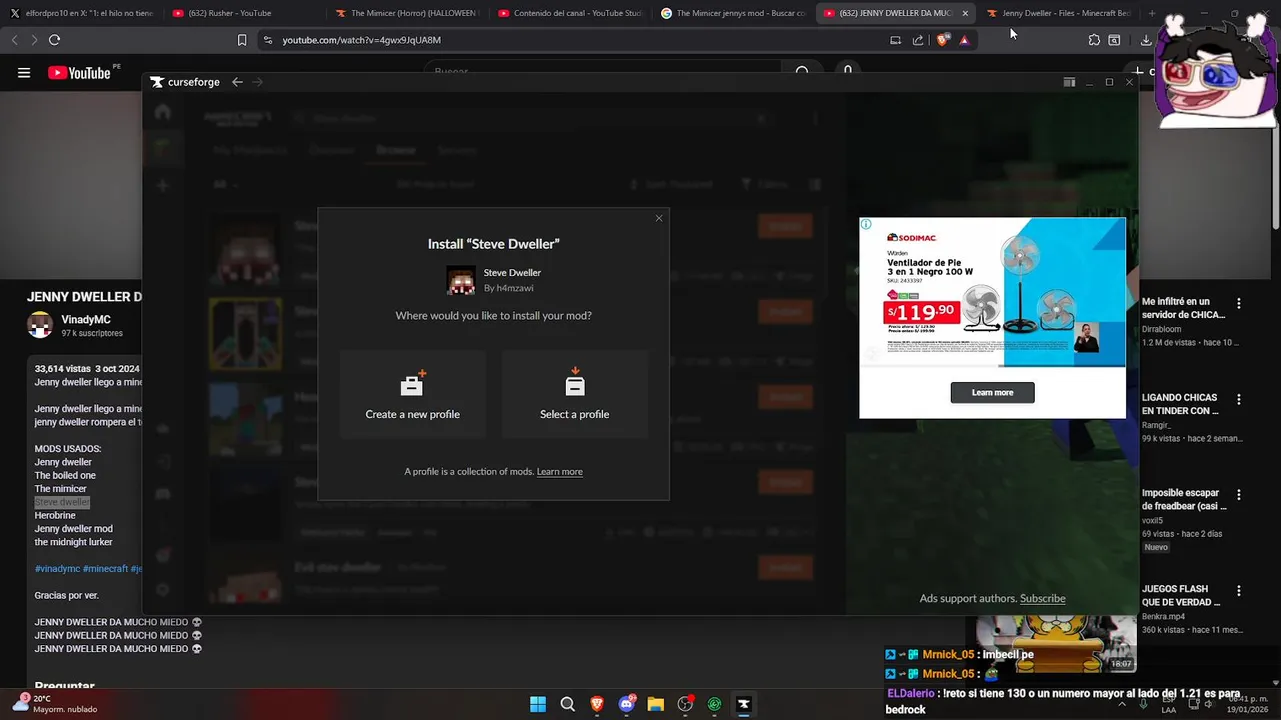The image size is (1281, 720).
Task: Open VinadyMC channel avatar
Action: [40, 325]
